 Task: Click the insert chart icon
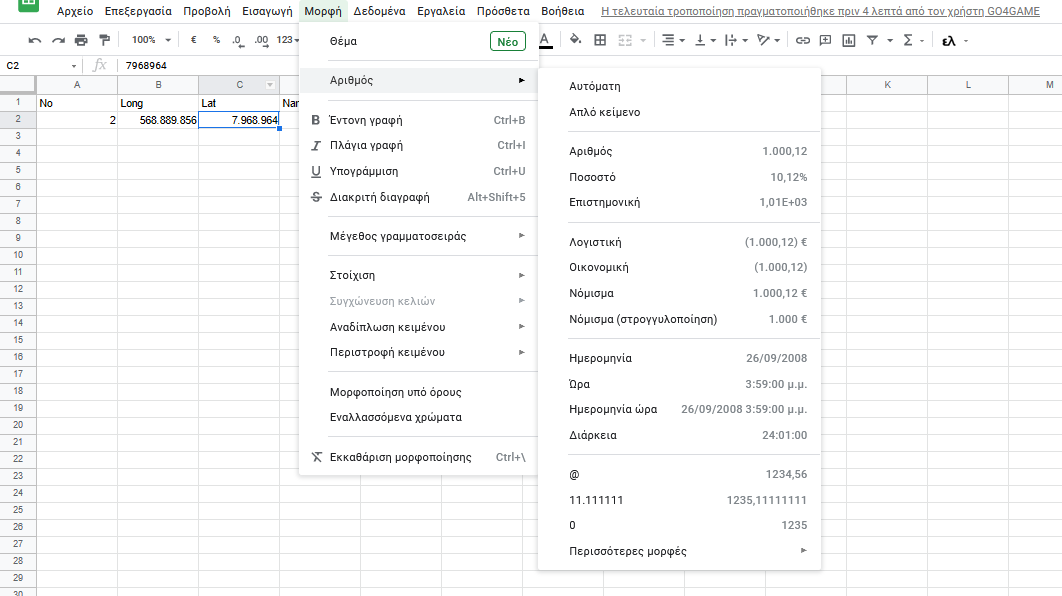pos(849,41)
